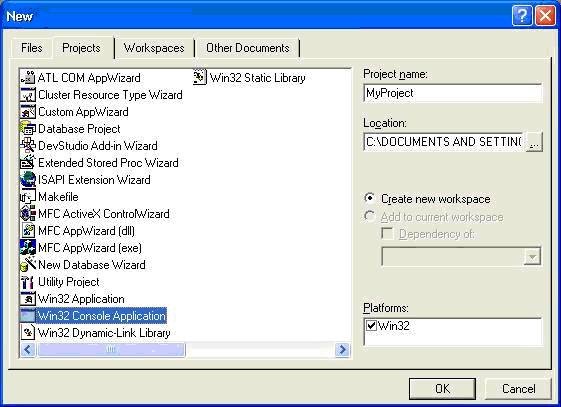Click the 'Database Project' list text
The width and height of the screenshot is (561, 407).
79,129
